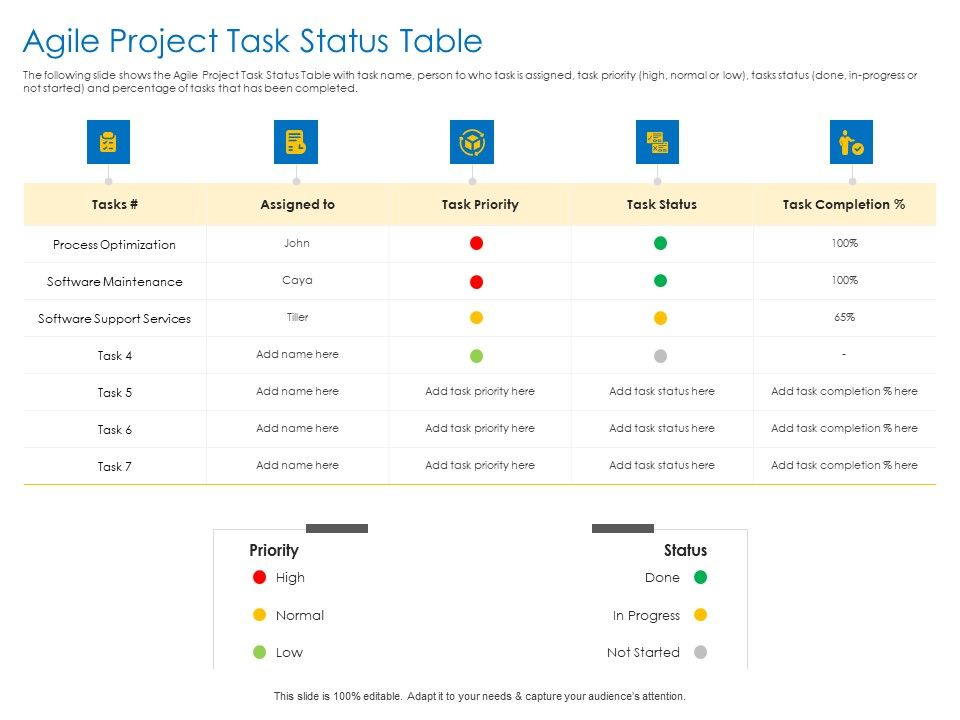Click Add task completion % here for Task 7
This screenshot has width=960, height=720.
tap(844, 465)
